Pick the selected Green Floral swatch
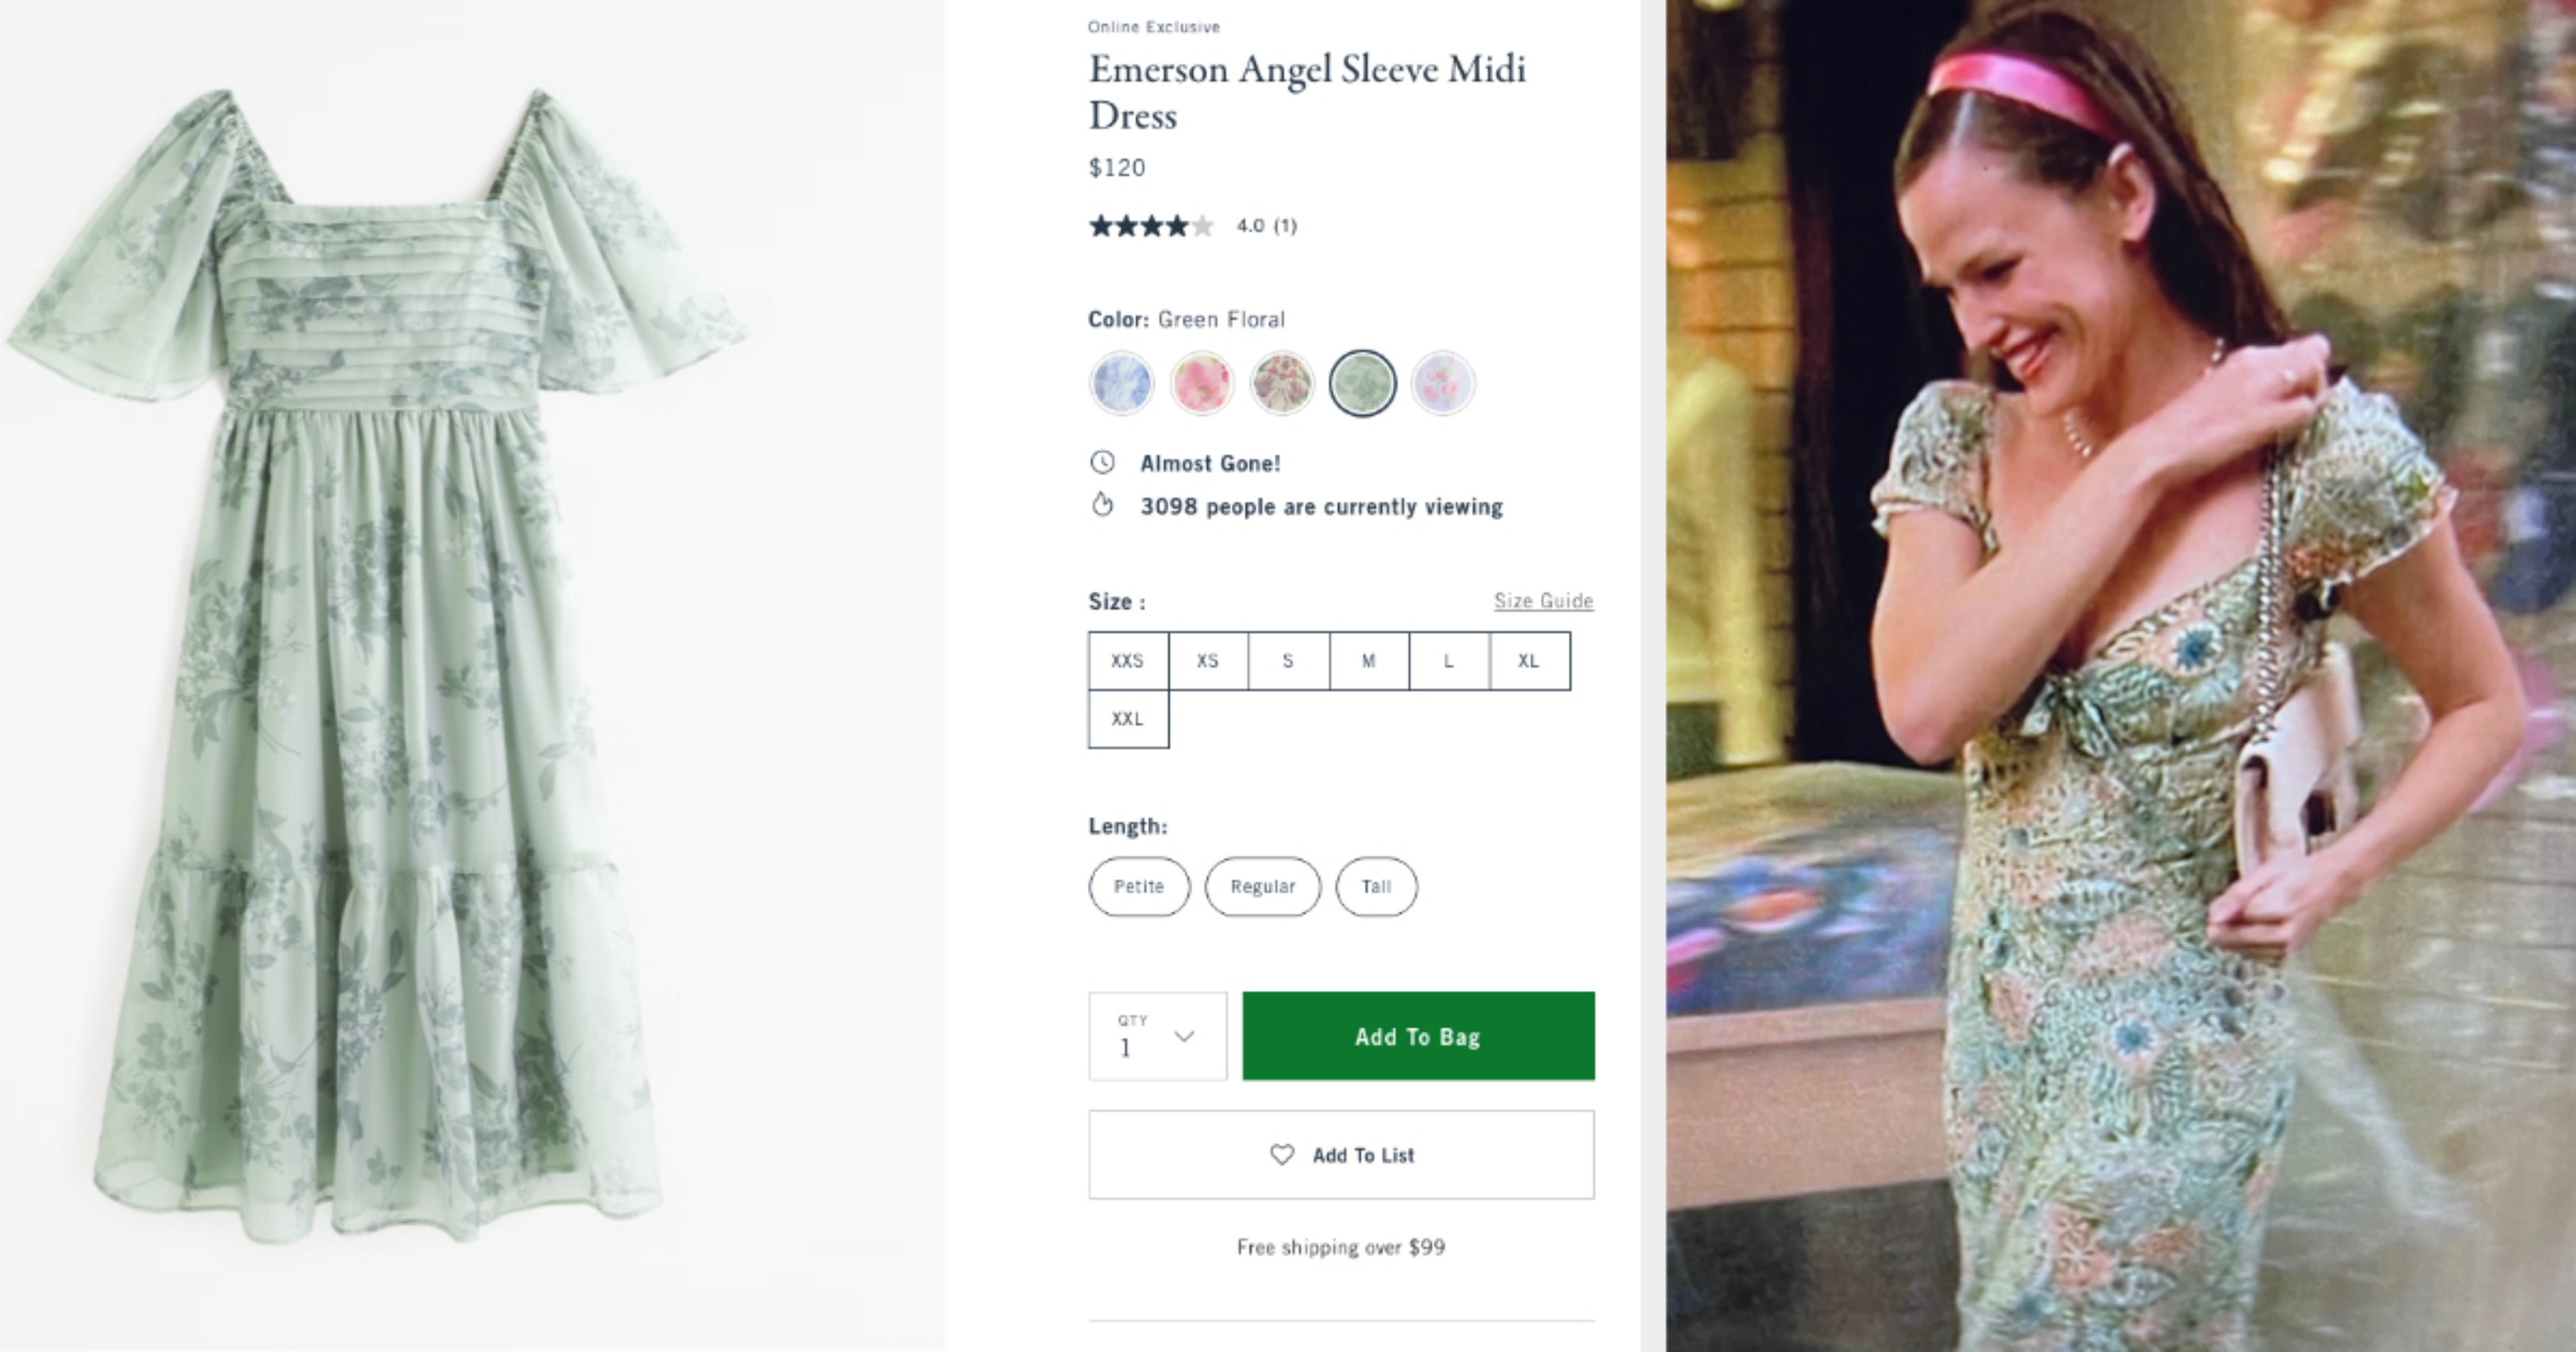 click(1362, 383)
